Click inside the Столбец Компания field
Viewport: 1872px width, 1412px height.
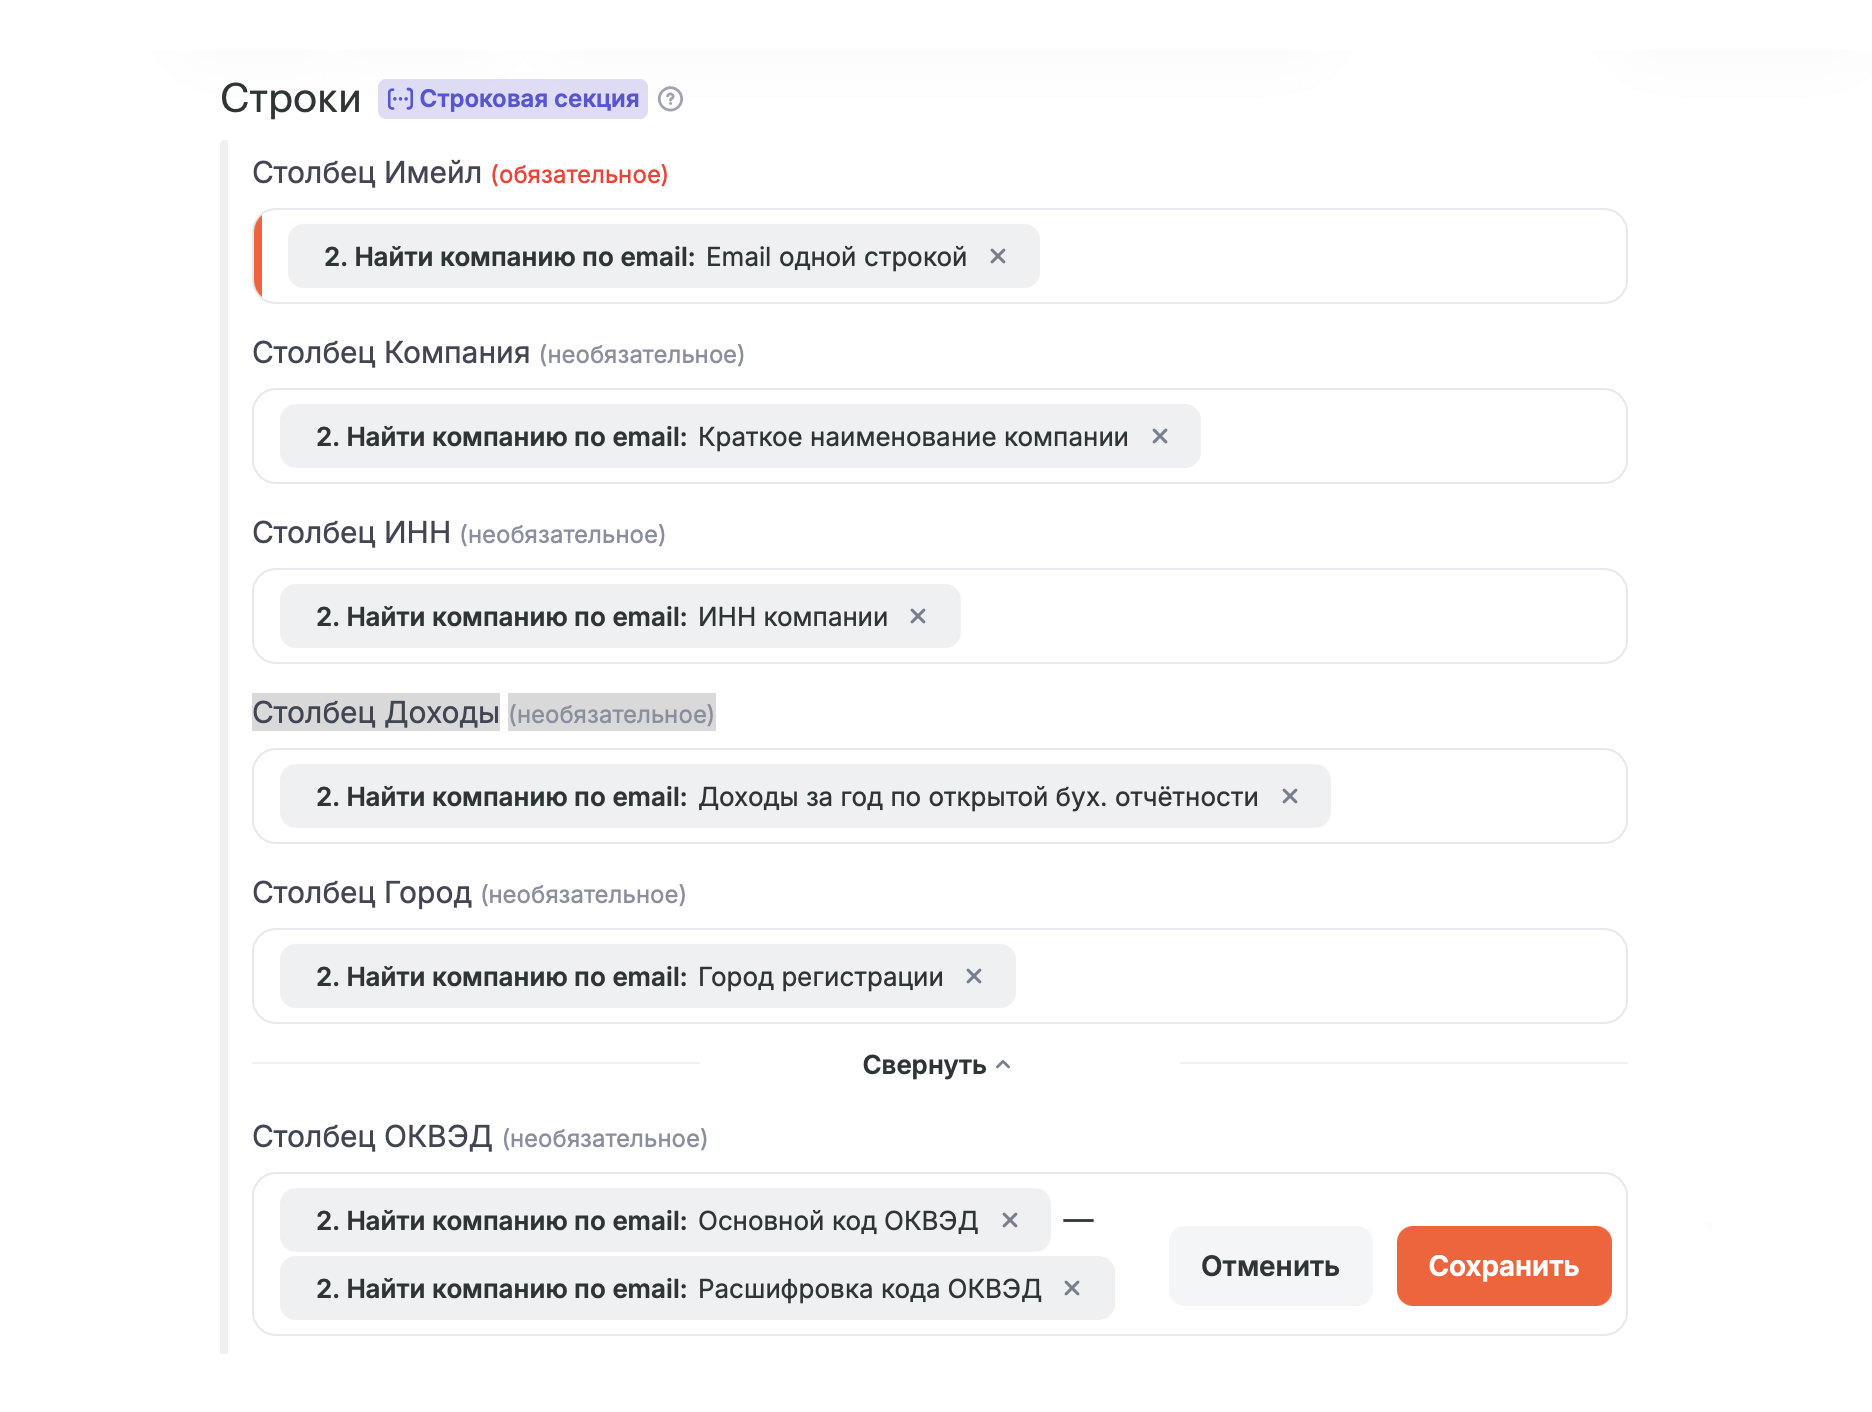pyautogui.click(x=1410, y=437)
